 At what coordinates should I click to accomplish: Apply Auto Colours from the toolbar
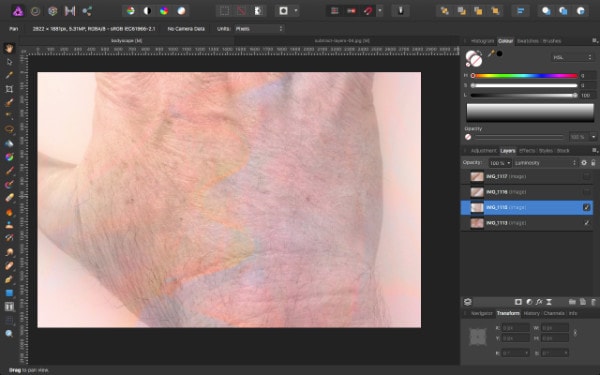[164, 11]
